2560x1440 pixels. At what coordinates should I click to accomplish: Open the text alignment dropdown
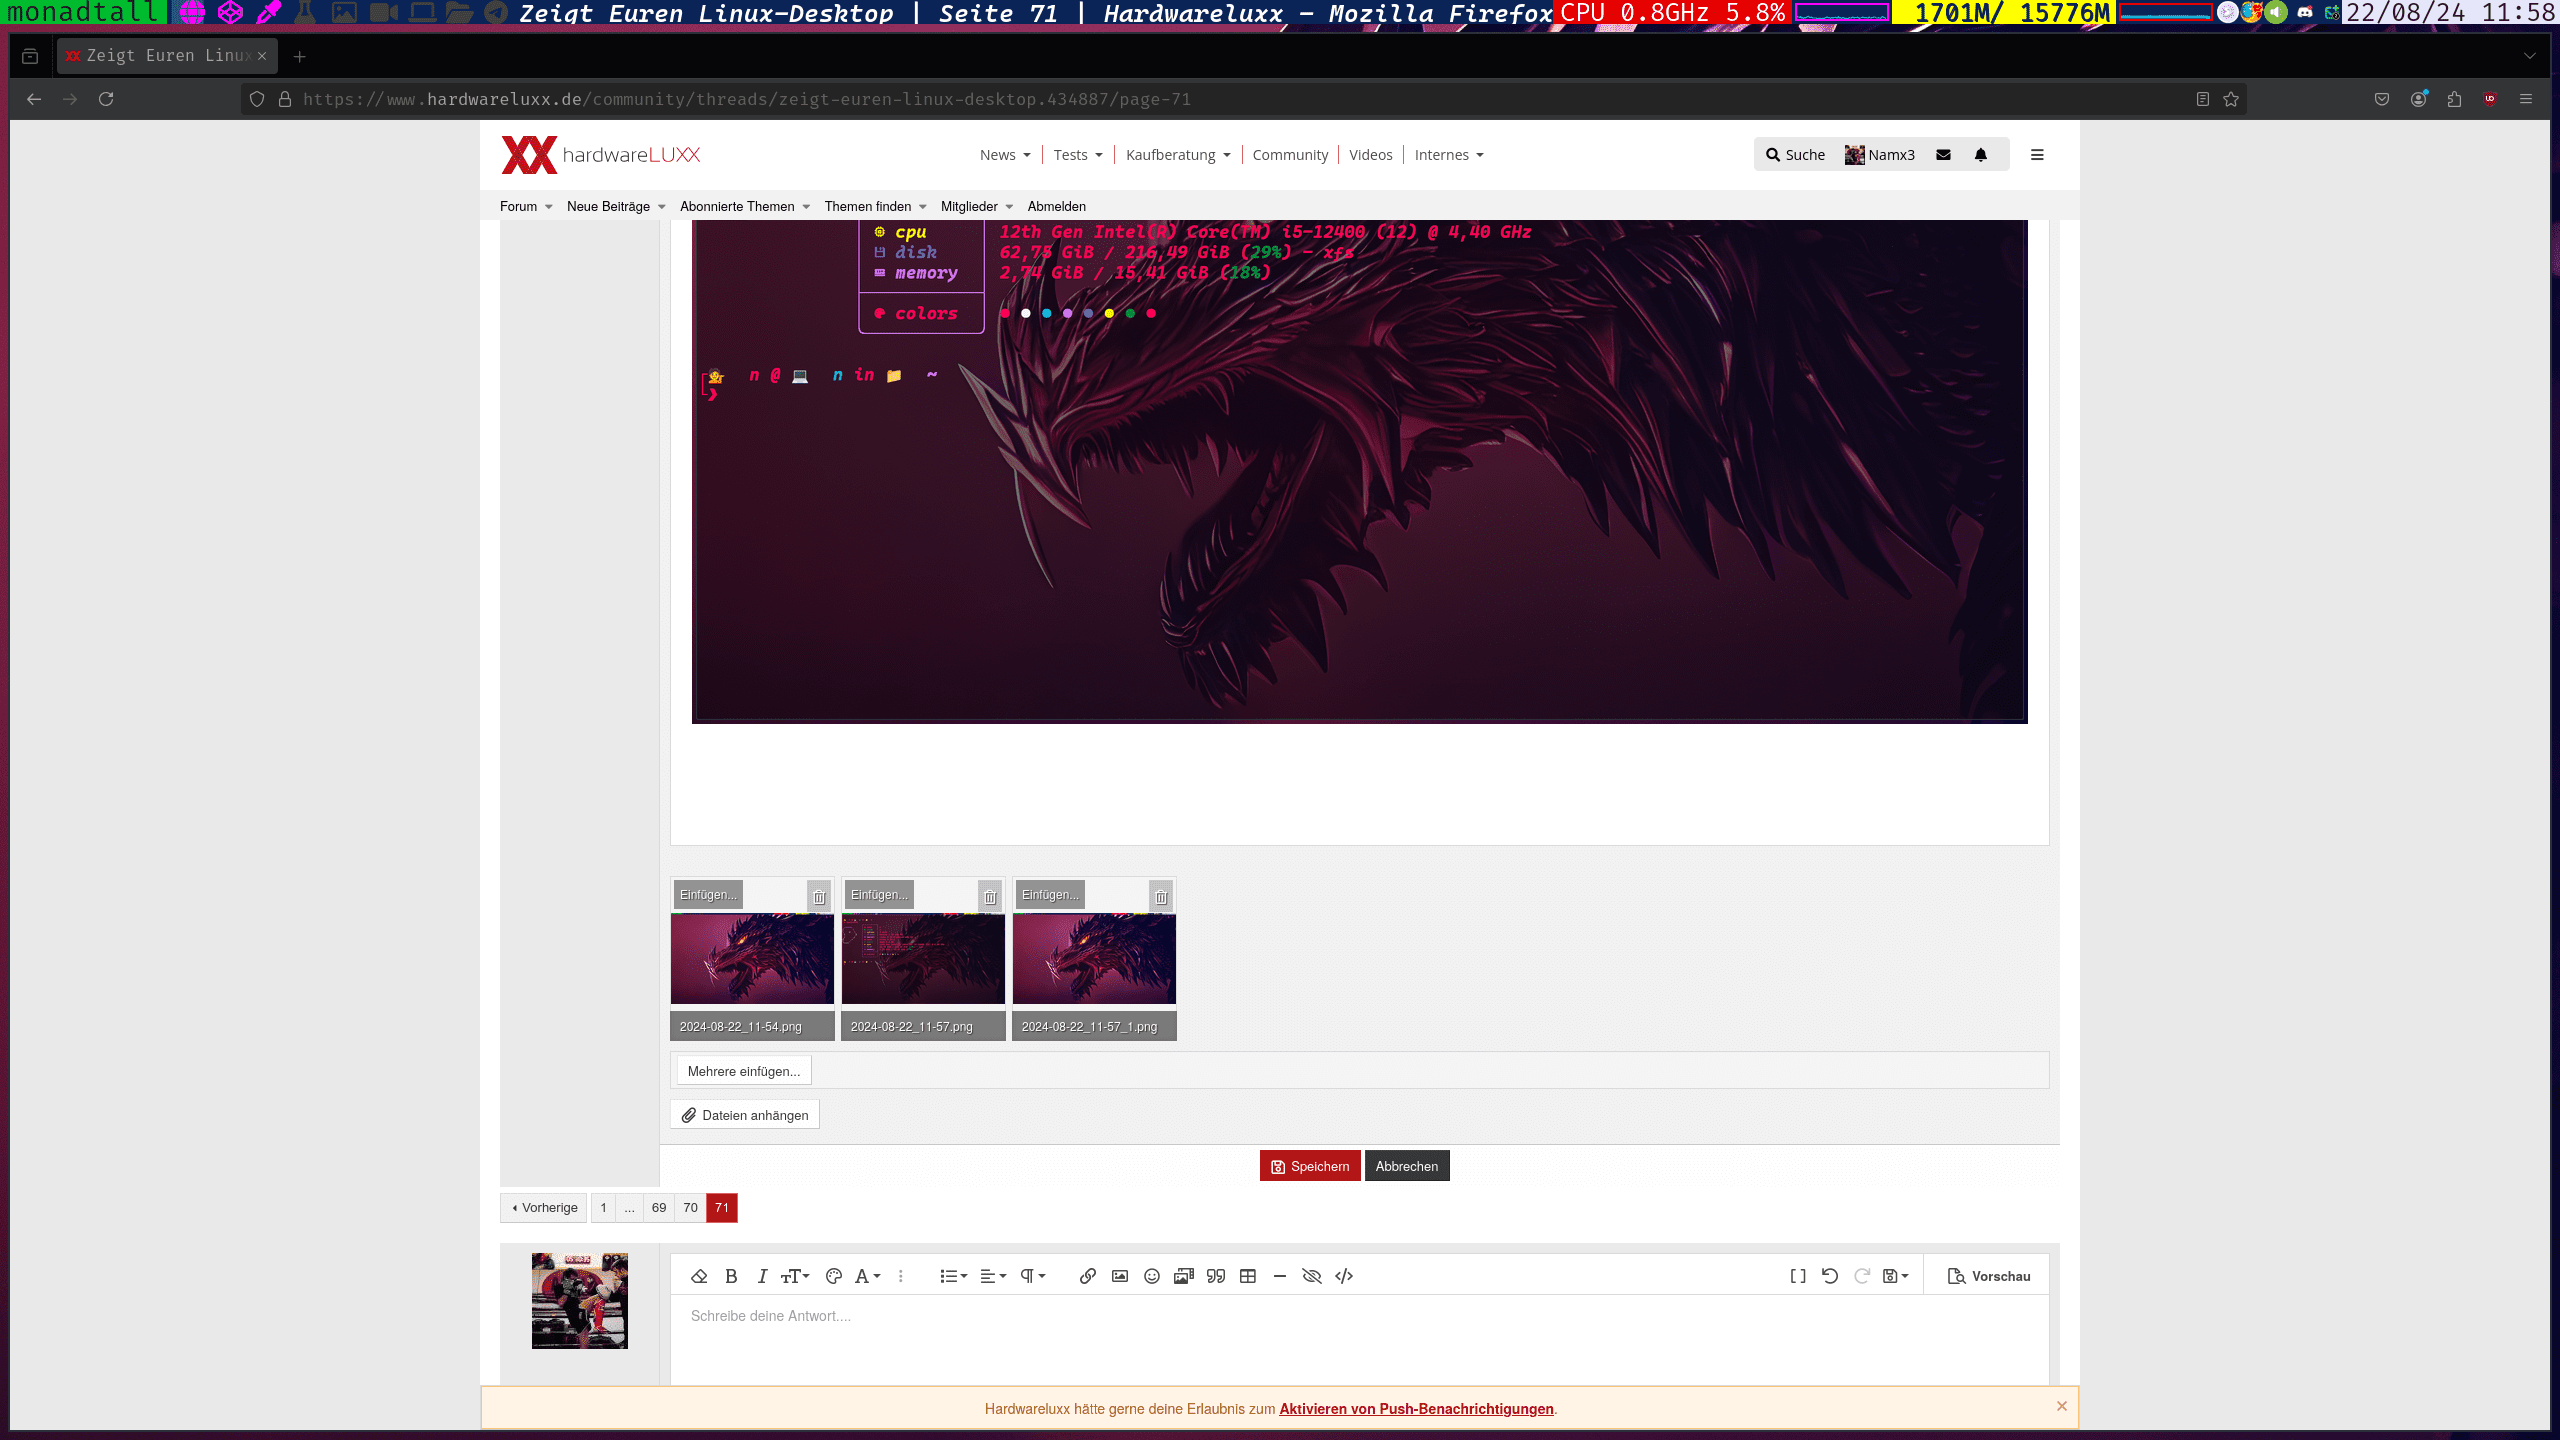(993, 1276)
